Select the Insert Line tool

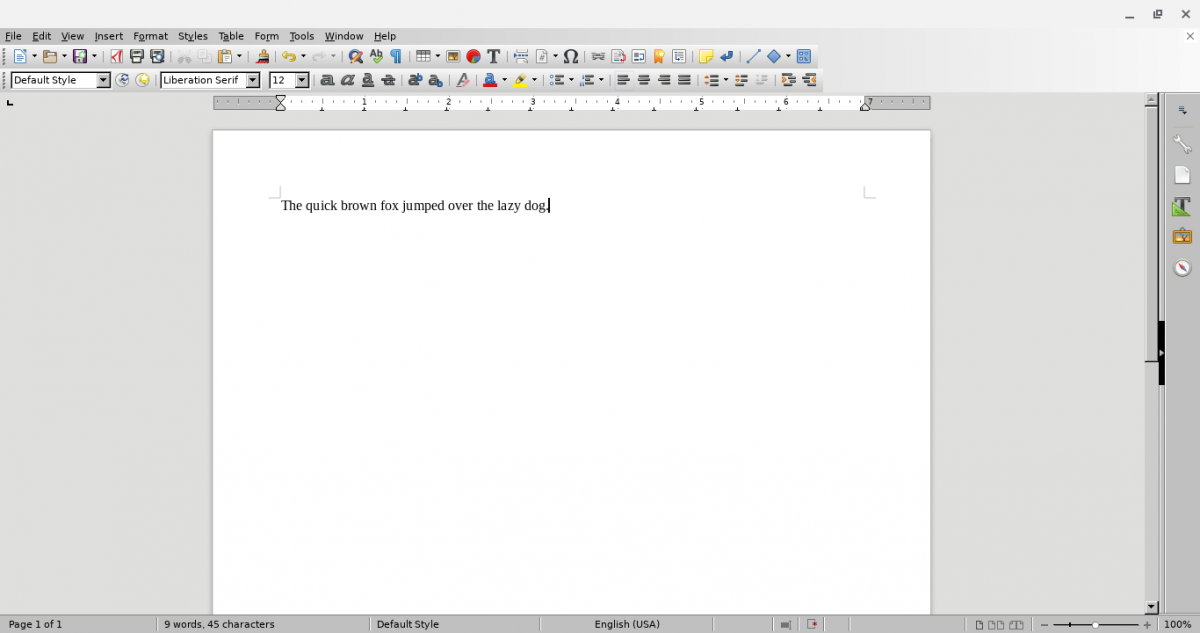754,57
